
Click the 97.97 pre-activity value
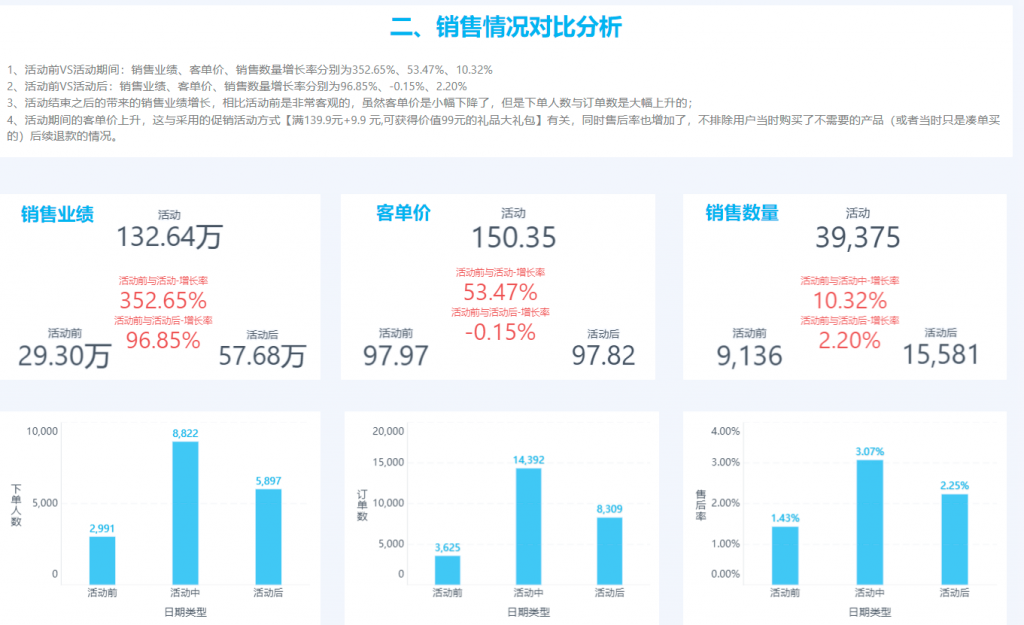click(x=396, y=356)
